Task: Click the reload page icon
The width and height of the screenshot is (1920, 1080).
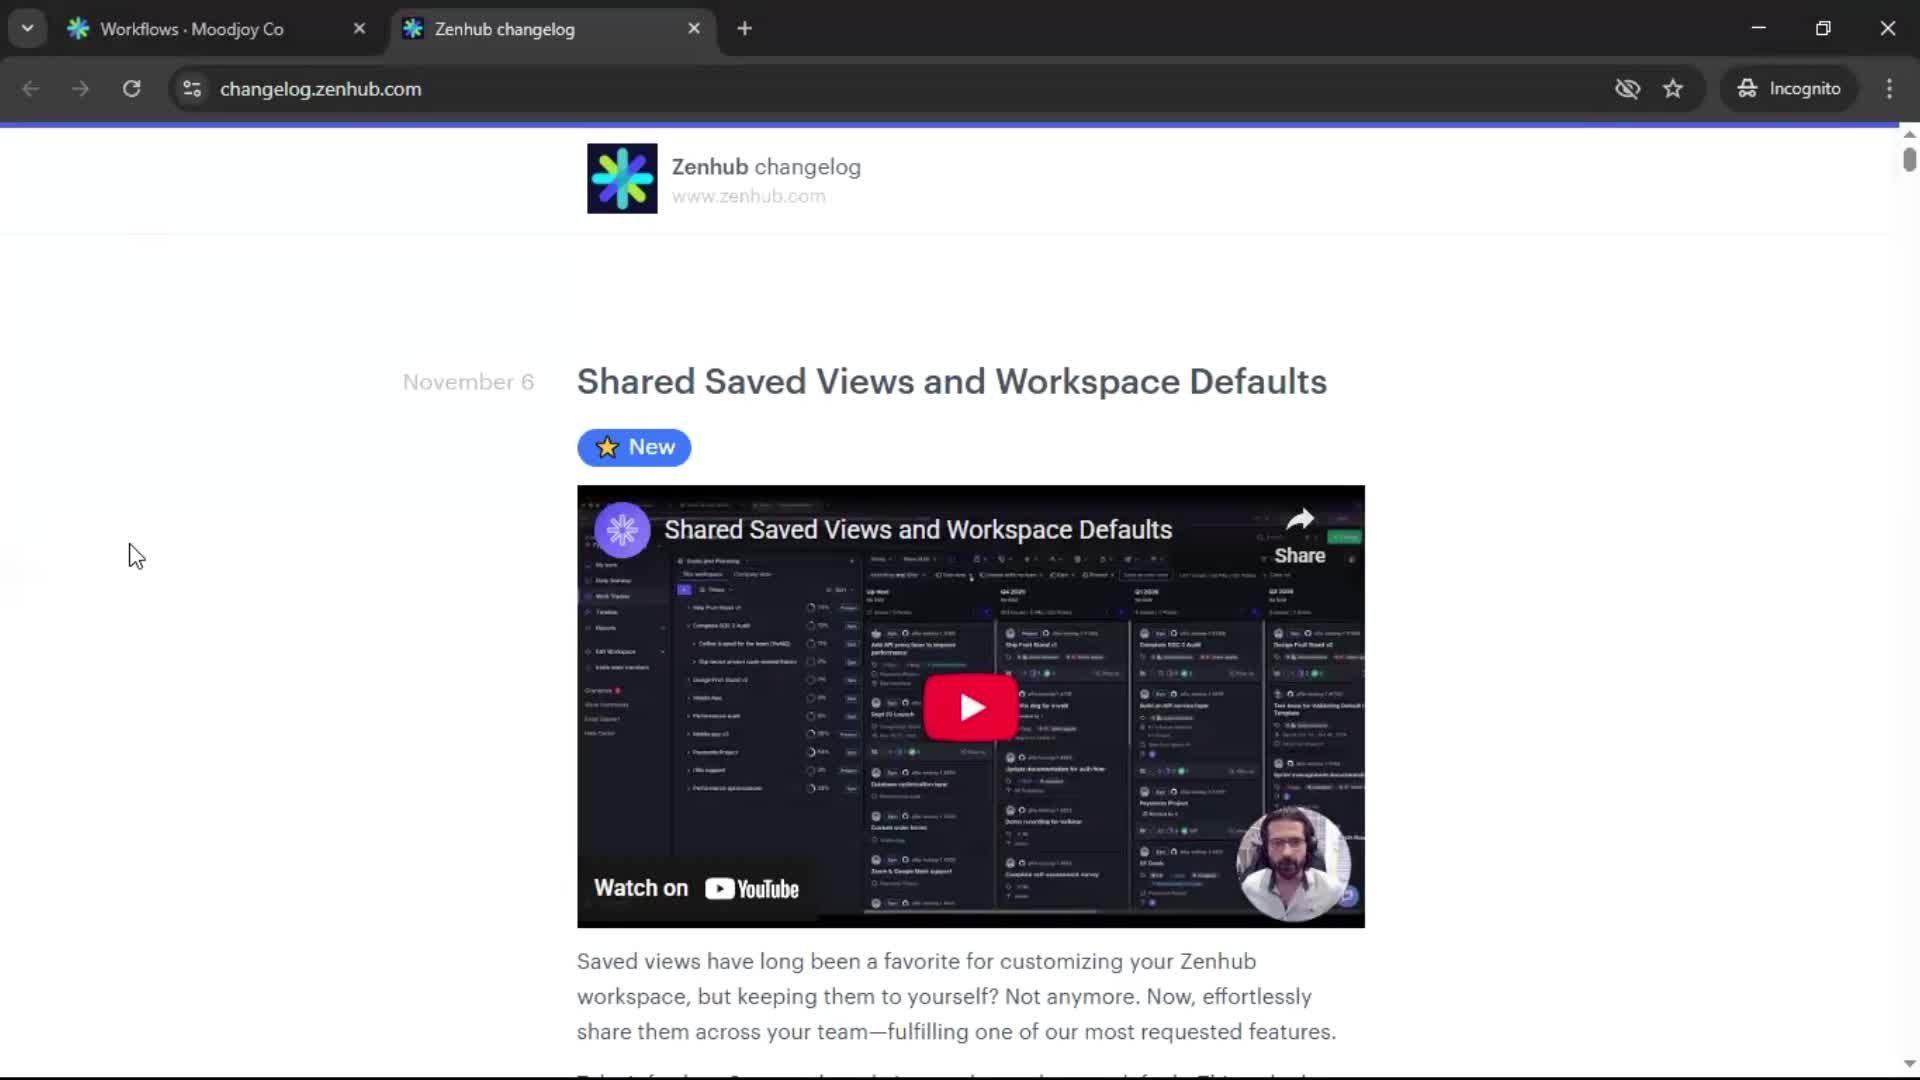Action: coord(131,88)
